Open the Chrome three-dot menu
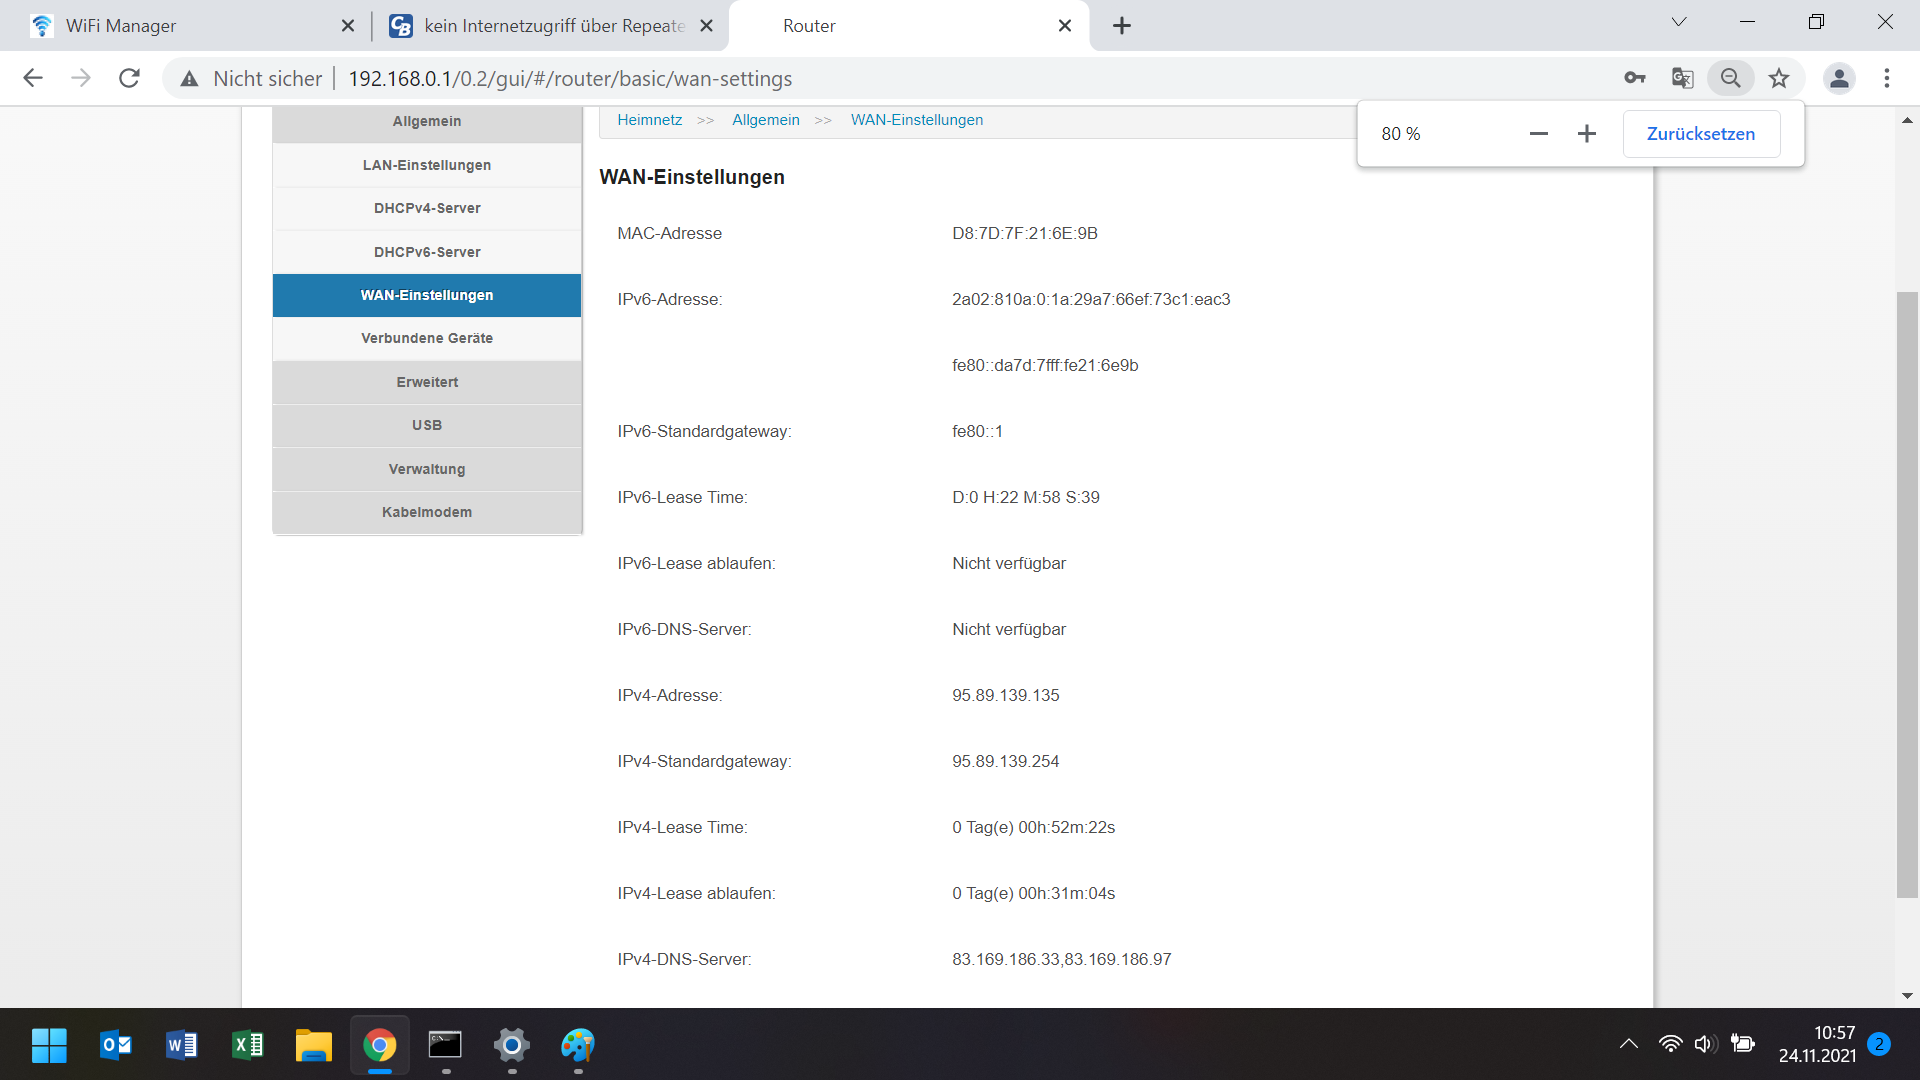 [1887, 78]
